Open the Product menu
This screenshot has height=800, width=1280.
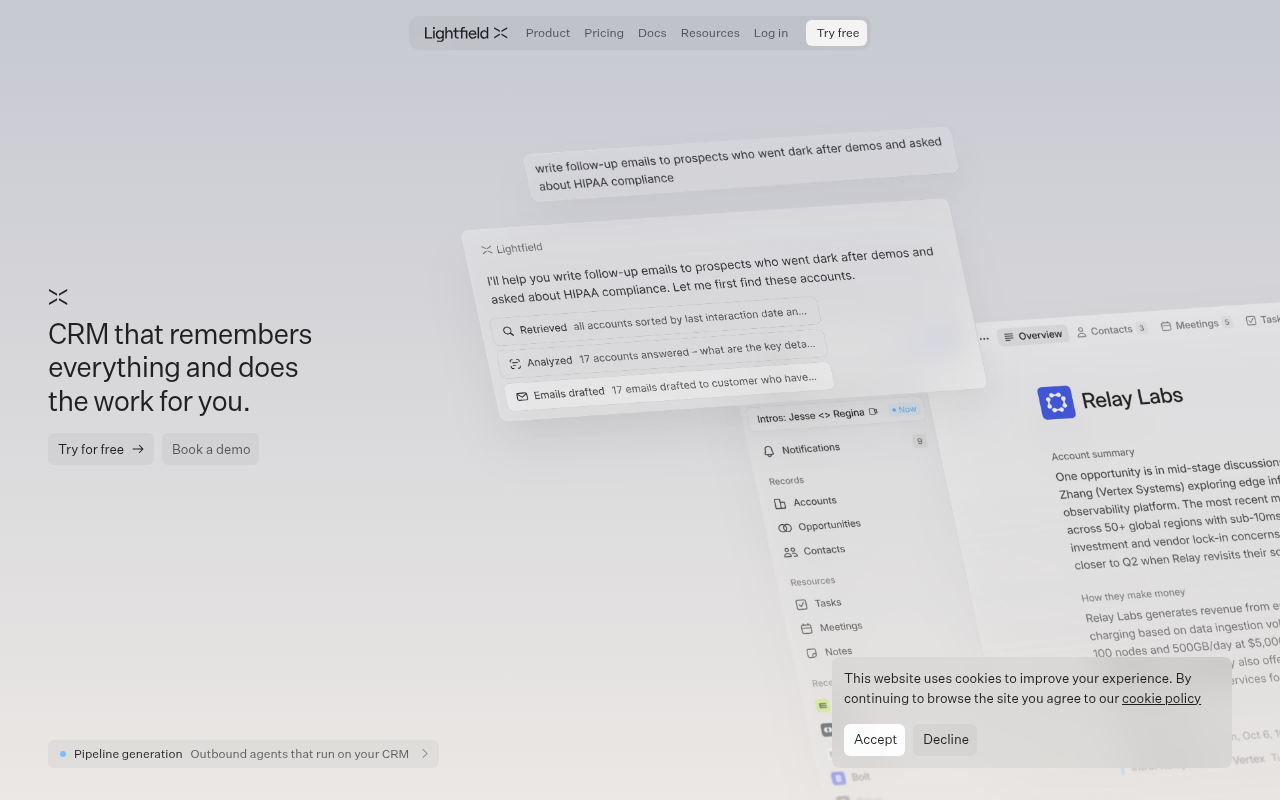(548, 33)
